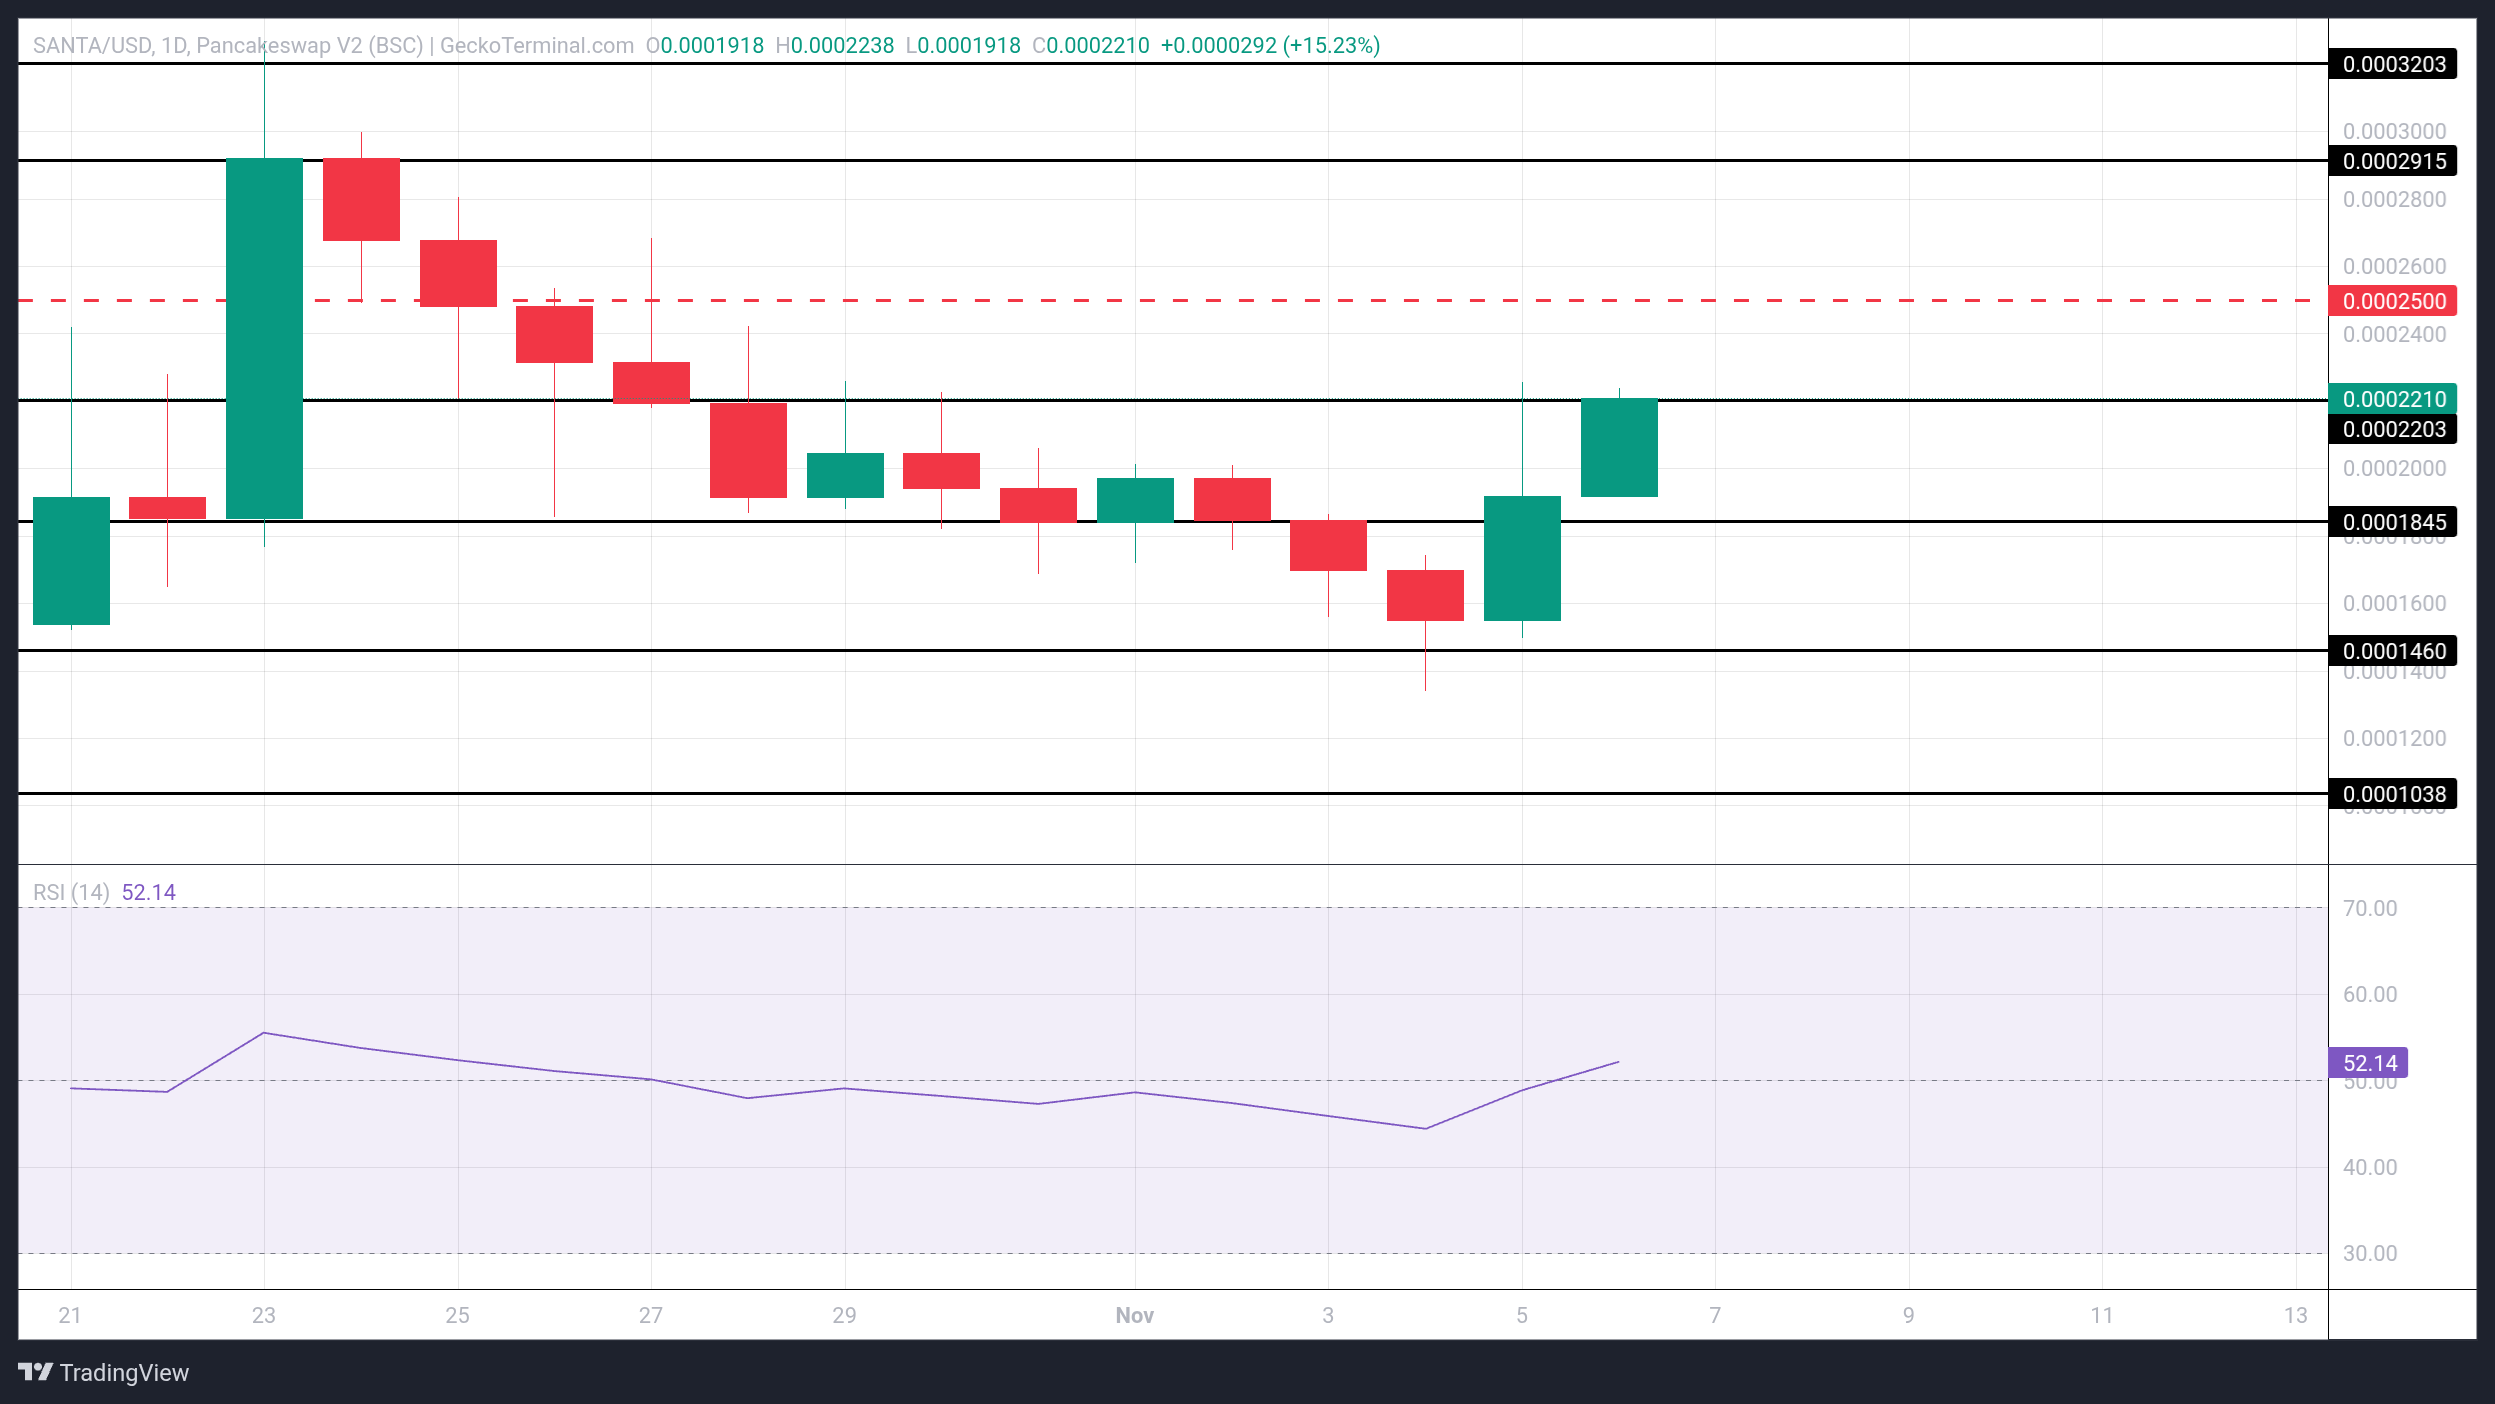
Task: Click the red 0.0002500 price label
Action: 2393,301
